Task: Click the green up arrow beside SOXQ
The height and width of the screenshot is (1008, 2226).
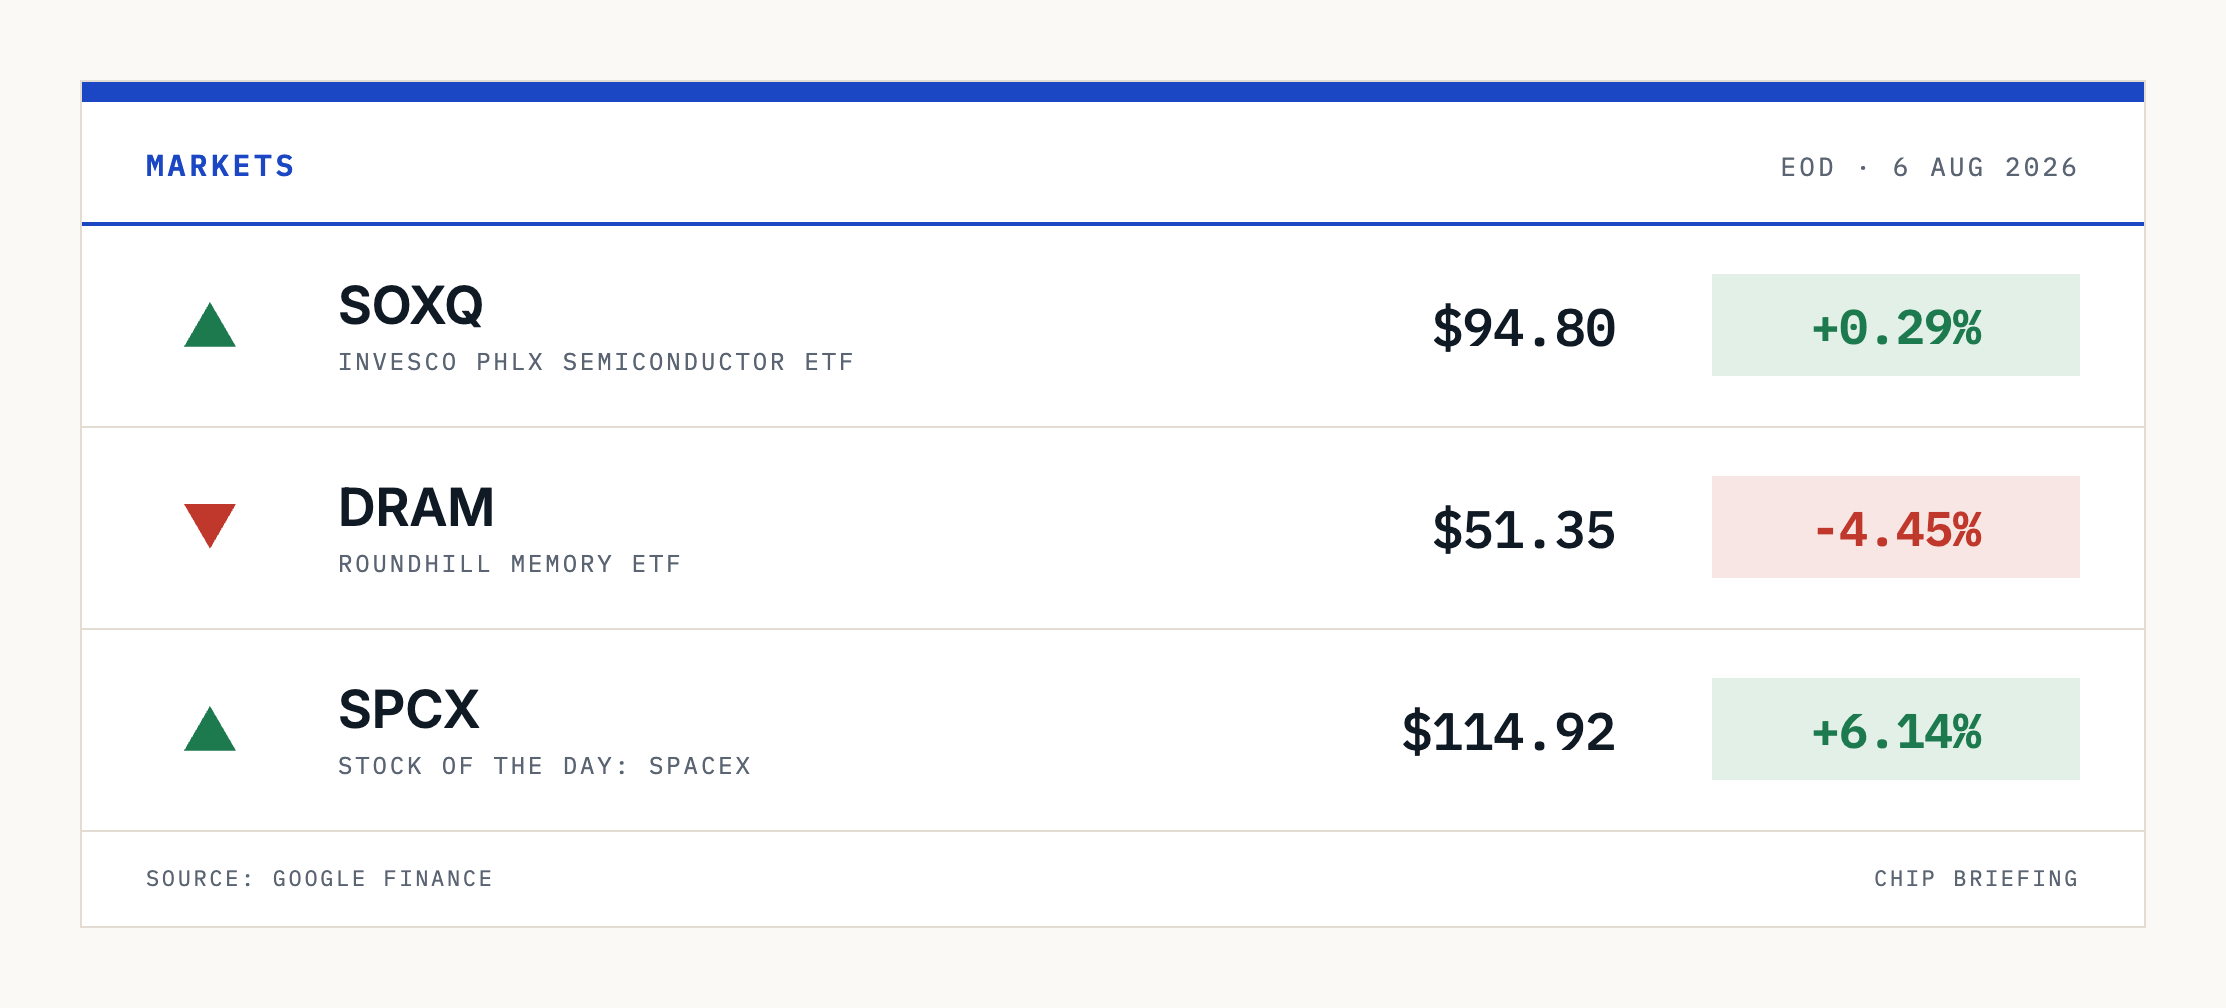Action: pyautogui.click(x=210, y=325)
